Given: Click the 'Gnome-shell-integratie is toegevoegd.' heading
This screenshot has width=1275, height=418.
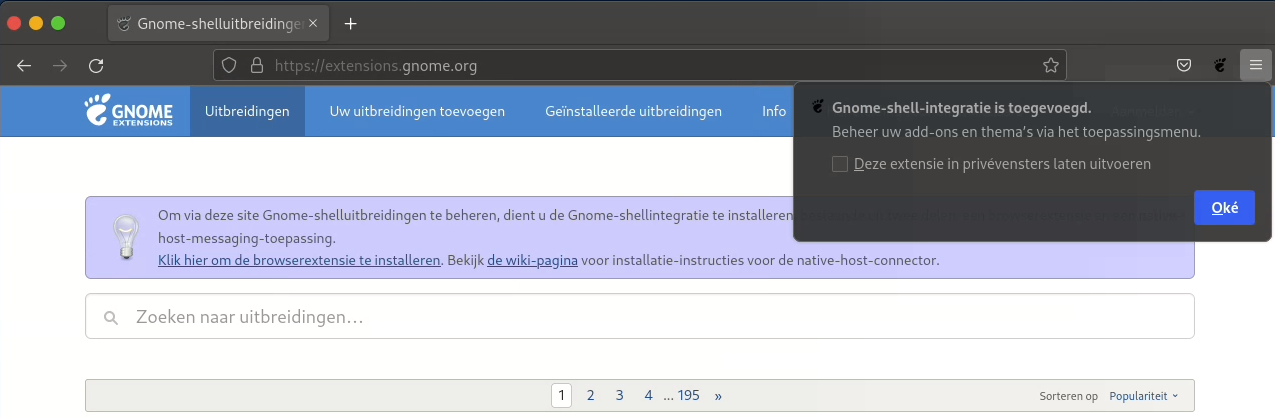Looking at the screenshot, I should [961, 107].
